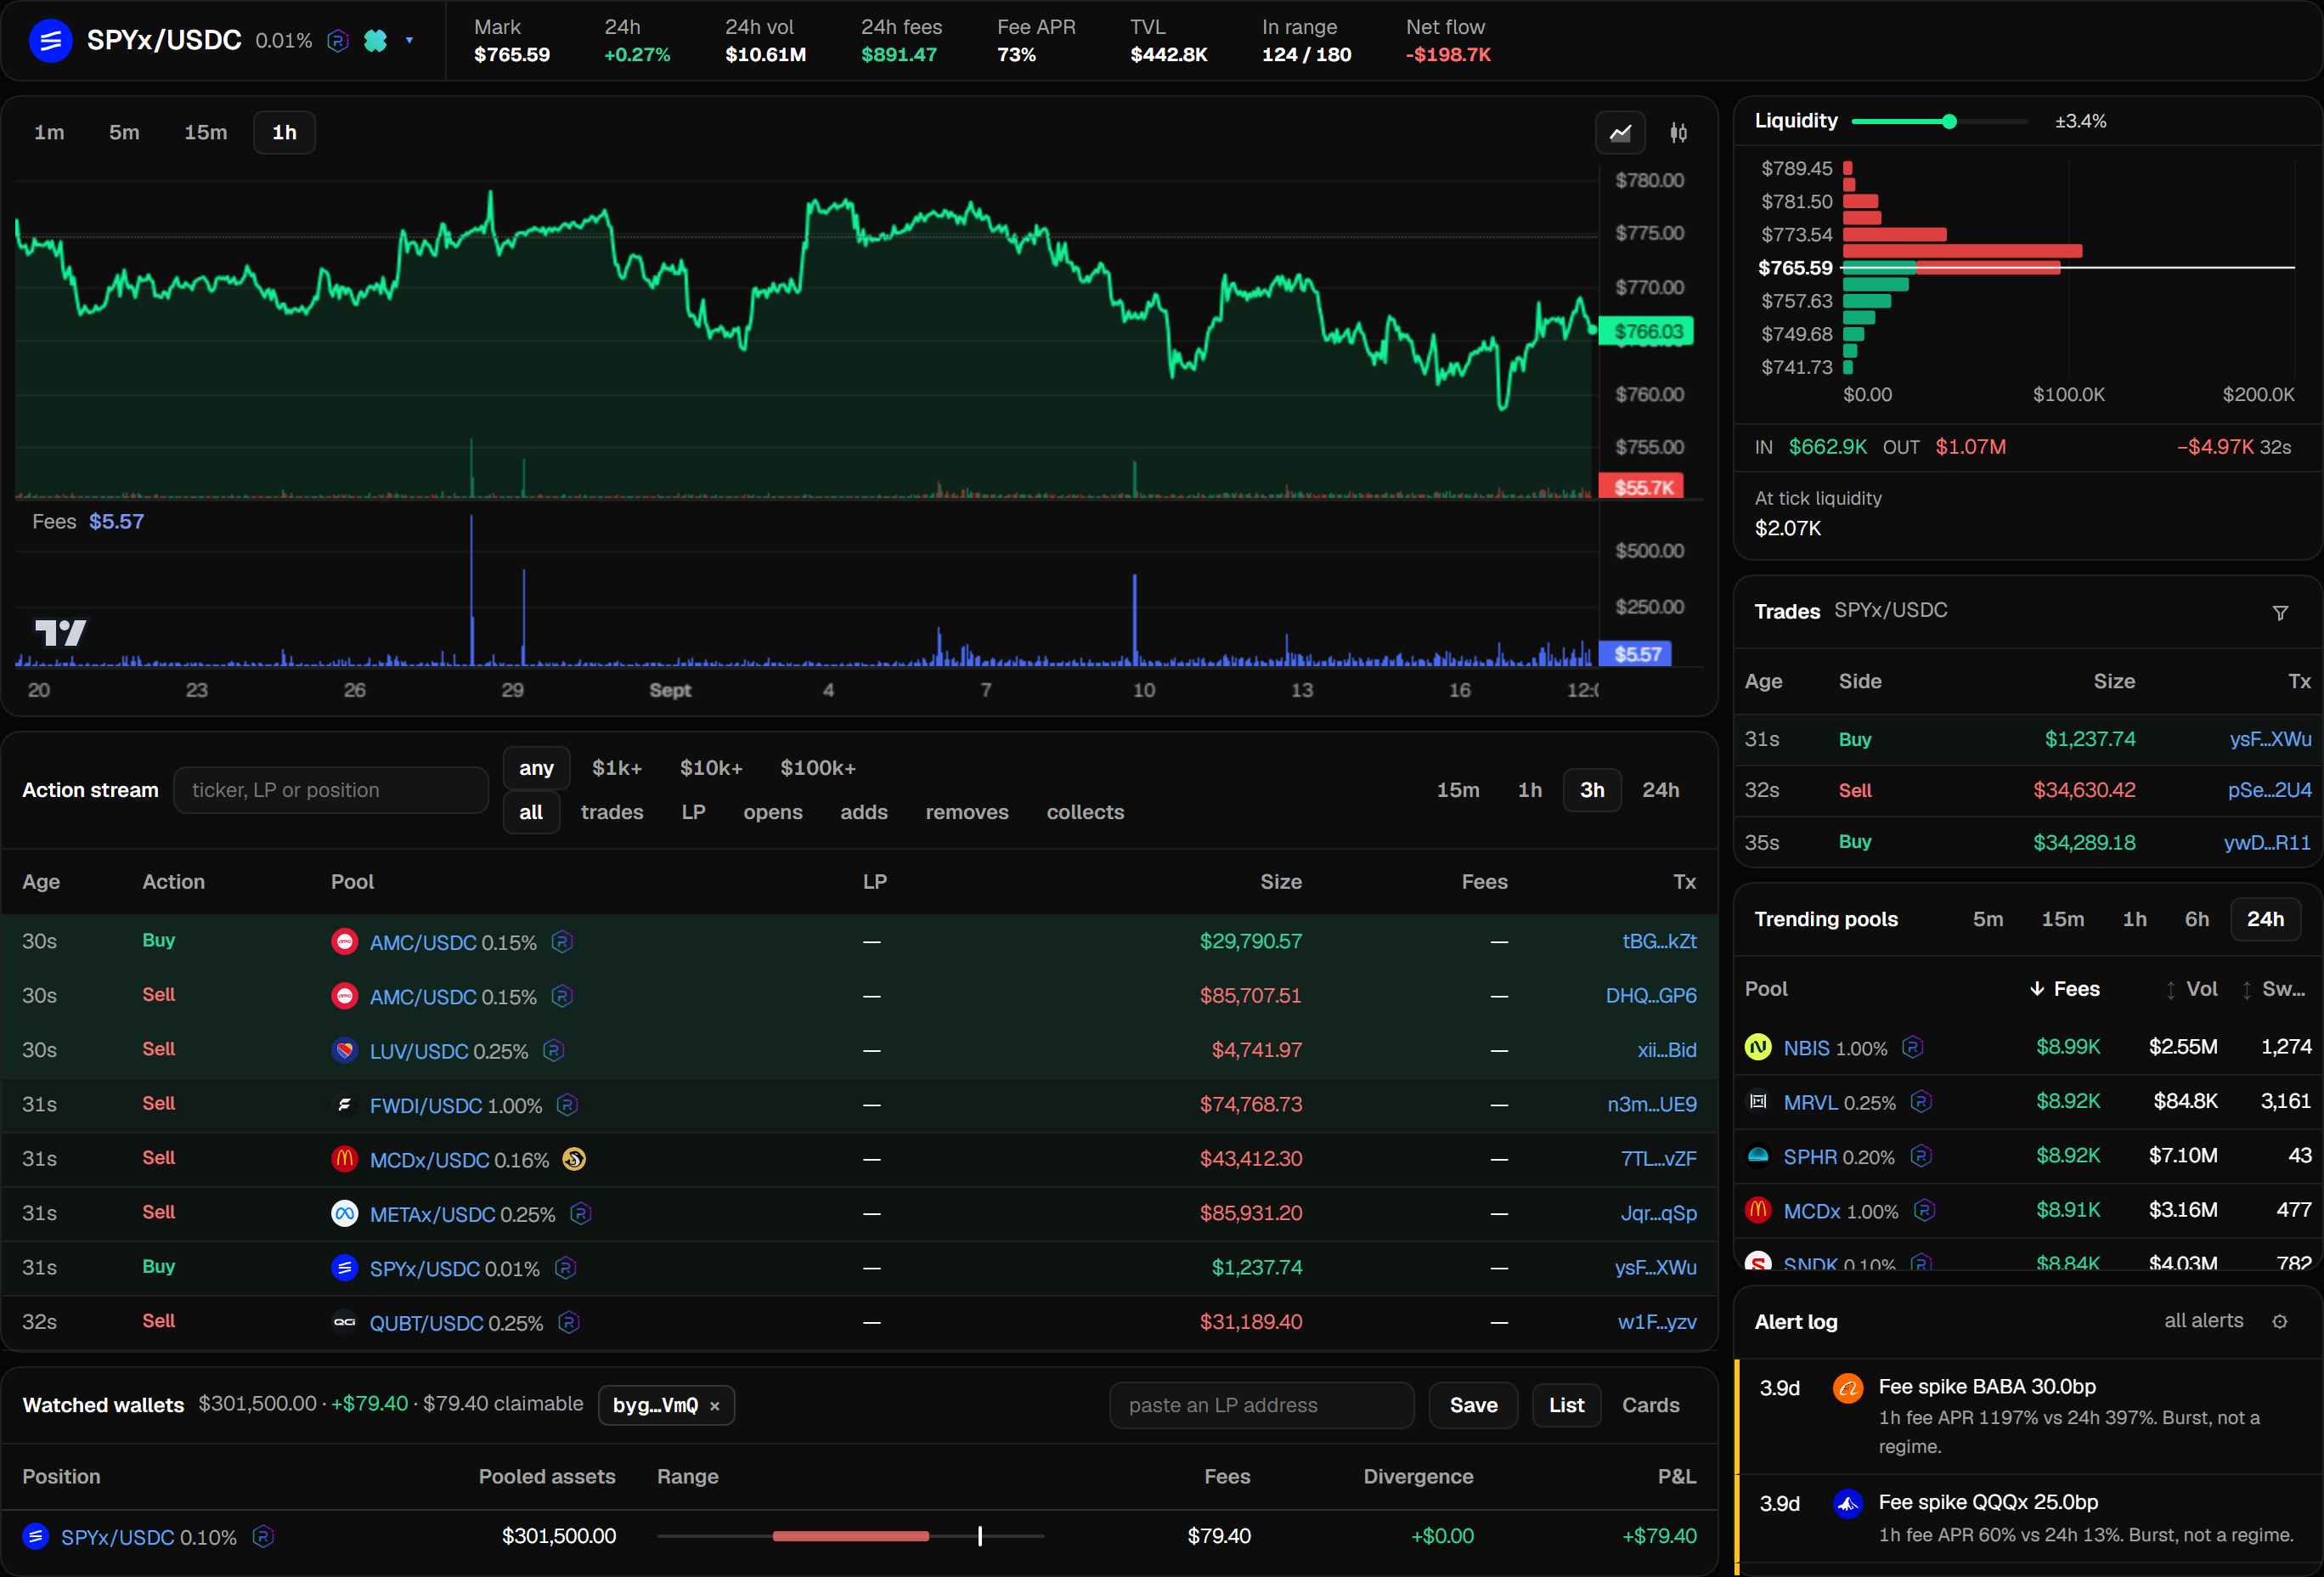This screenshot has width=2324, height=1577.
Task: Open transaction pSe...2U4 in Trades
Action: 2269,790
